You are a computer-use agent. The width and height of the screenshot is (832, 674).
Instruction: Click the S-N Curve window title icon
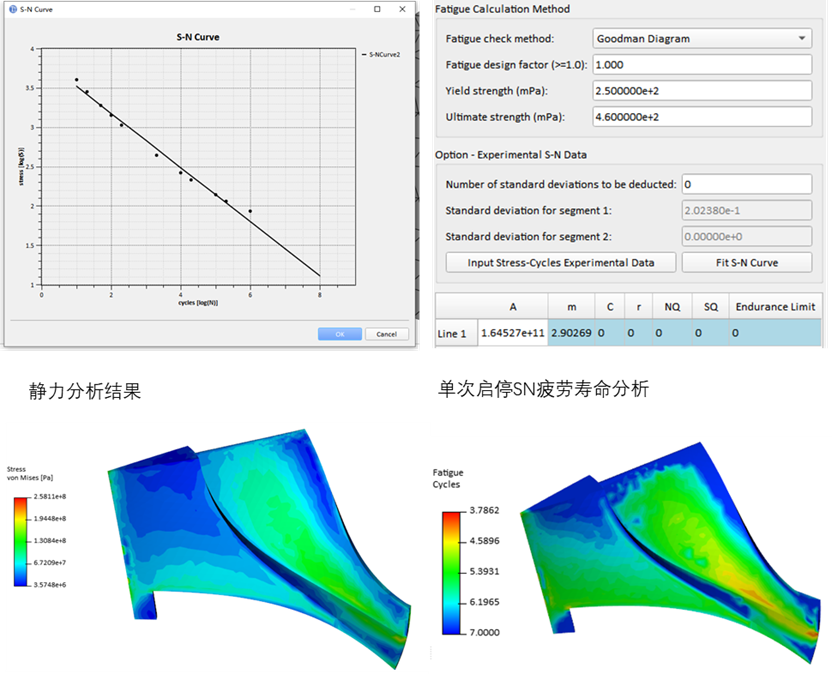point(11,9)
